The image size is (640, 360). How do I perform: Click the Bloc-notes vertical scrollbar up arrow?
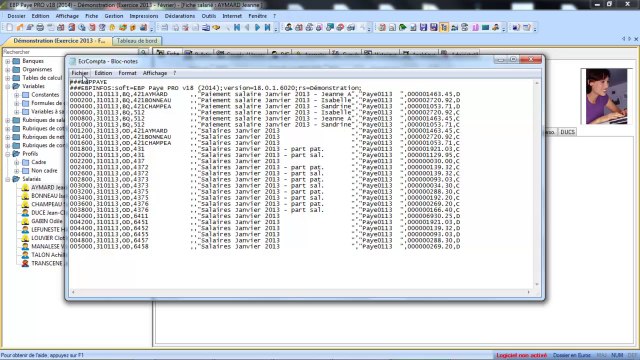pos(537,83)
